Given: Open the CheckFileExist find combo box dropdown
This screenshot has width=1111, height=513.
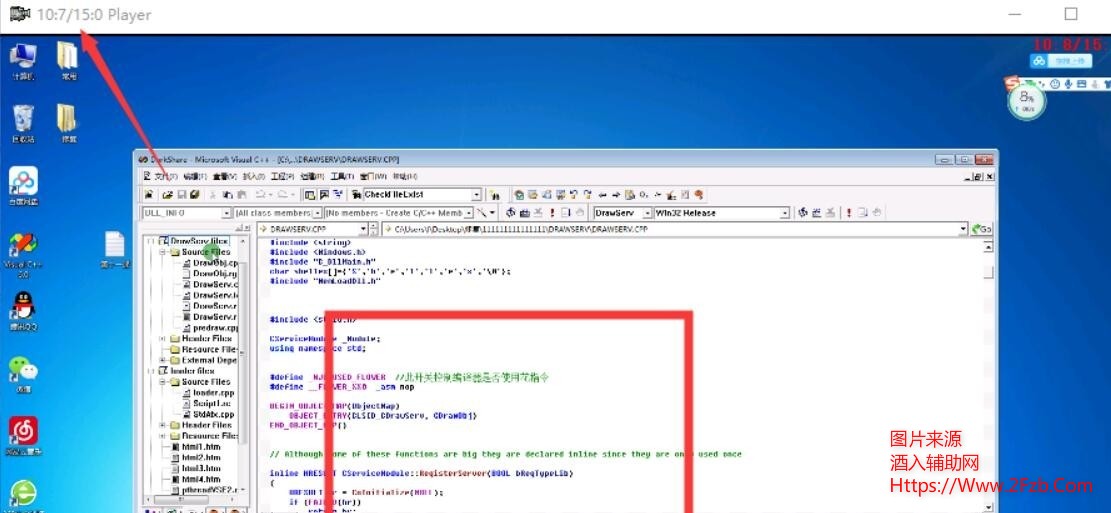Looking at the screenshot, I should click(476, 195).
